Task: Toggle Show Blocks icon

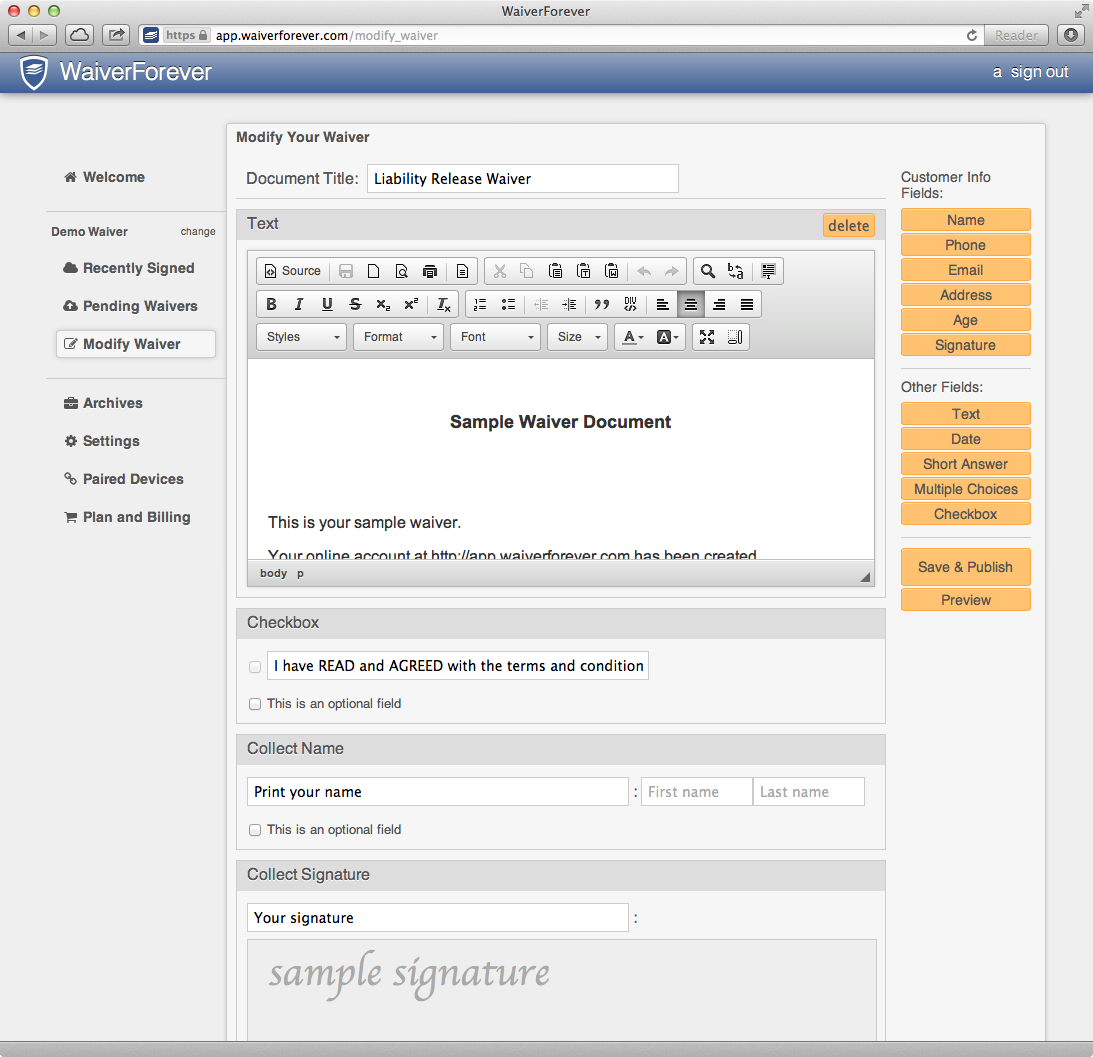Action: click(x=735, y=337)
